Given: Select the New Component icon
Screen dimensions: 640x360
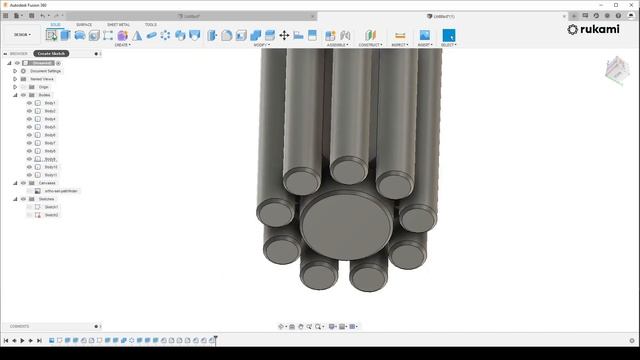Looking at the screenshot, I should click(x=330, y=36).
